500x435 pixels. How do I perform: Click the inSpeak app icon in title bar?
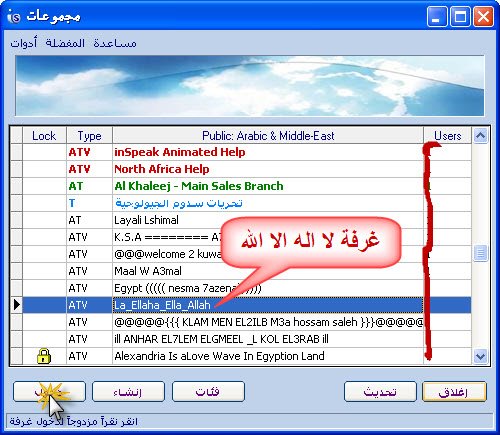(x=13, y=16)
